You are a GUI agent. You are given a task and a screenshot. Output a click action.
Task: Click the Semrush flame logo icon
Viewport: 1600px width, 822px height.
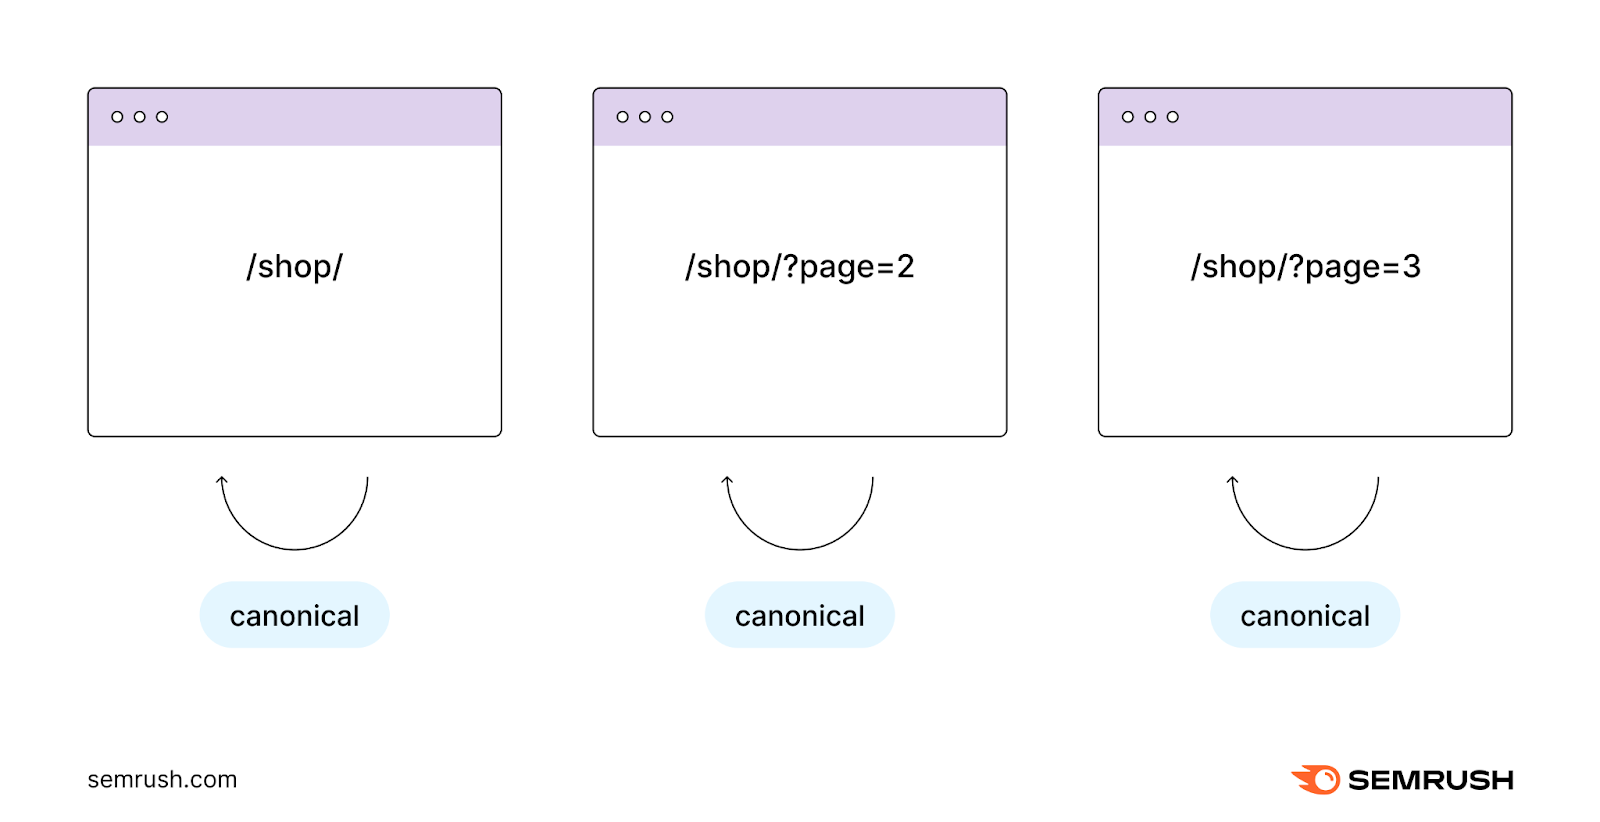pos(1317,780)
